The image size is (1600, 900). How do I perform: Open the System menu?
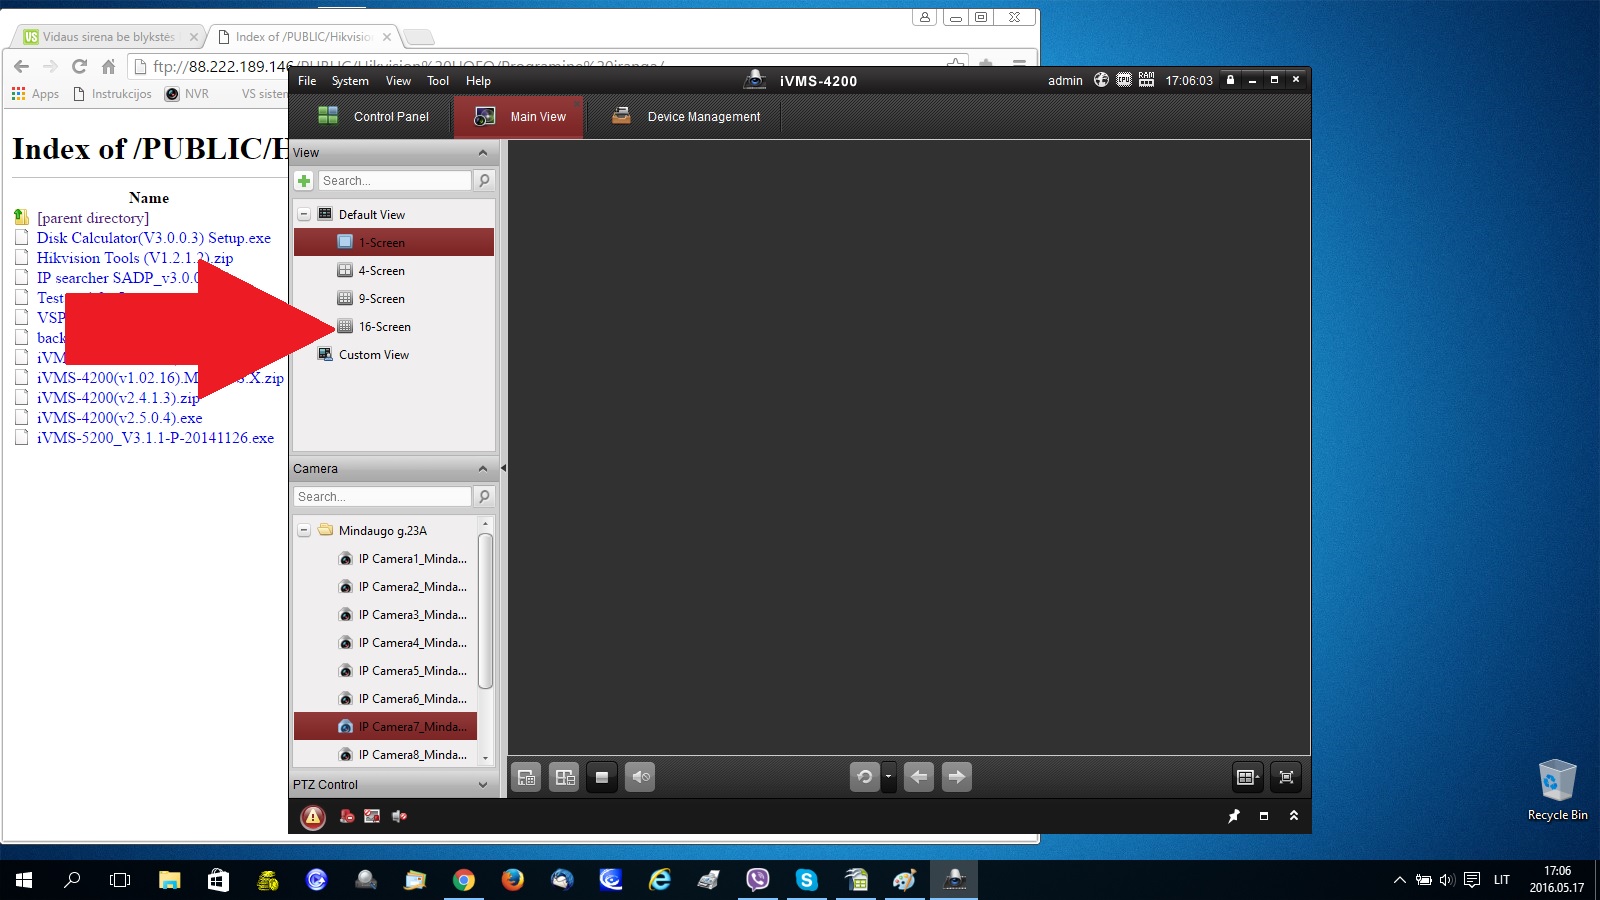click(350, 81)
